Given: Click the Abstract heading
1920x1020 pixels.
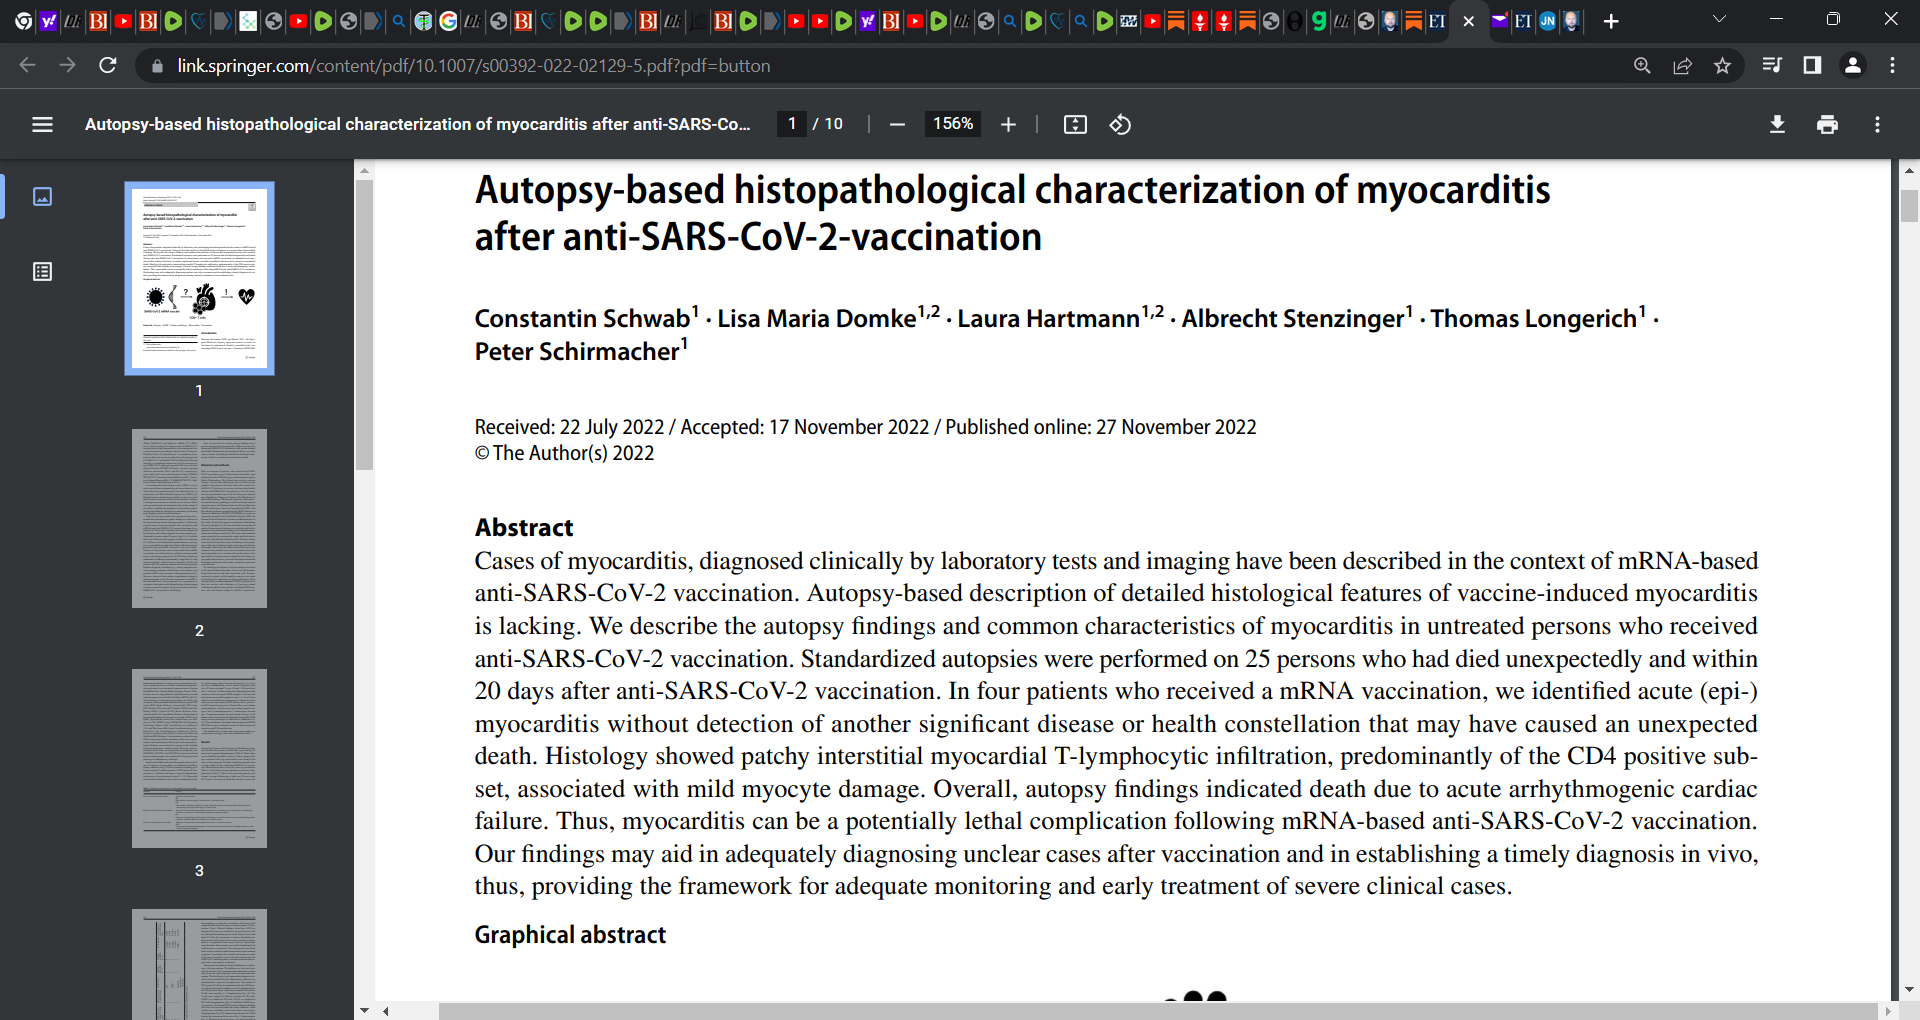Looking at the screenshot, I should 524,528.
